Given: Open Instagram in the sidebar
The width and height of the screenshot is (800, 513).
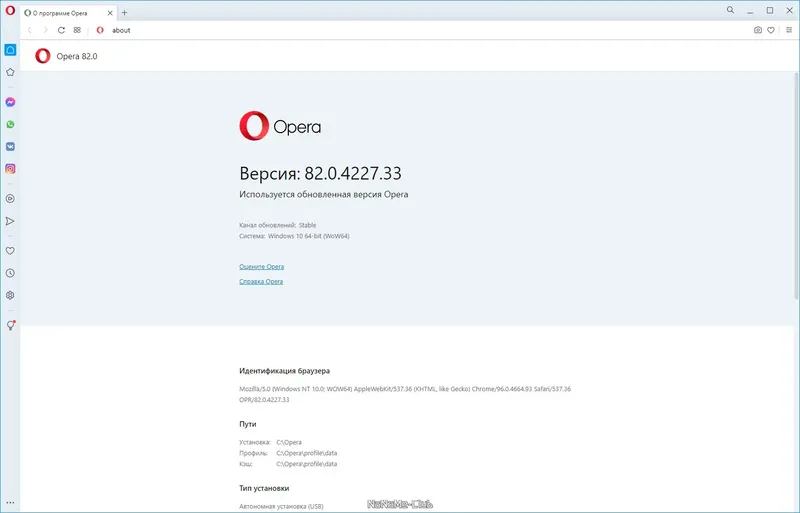Looking at the screenshot, I should click(10, 169).
